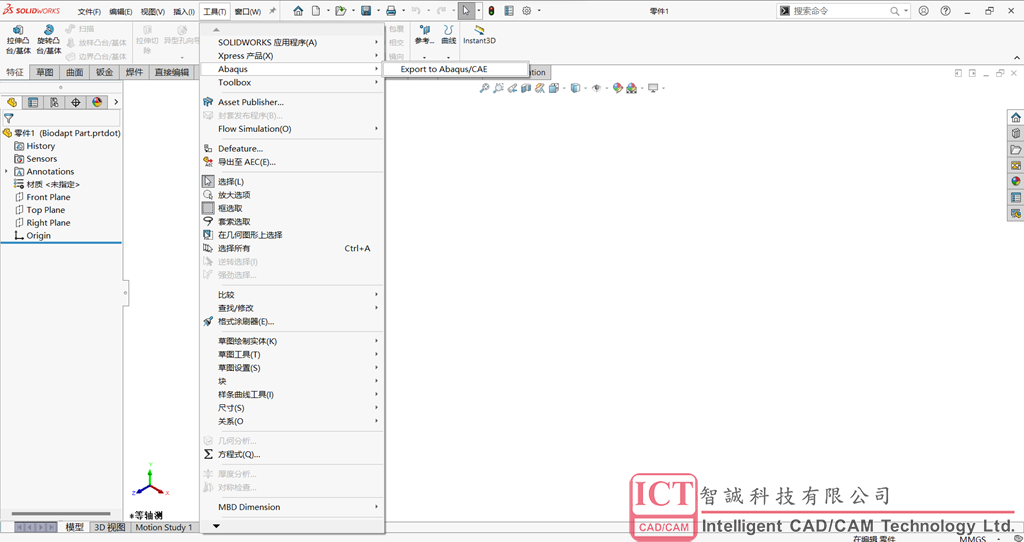The image size is (1024, 542).
Task: Switch to the ConfigurationManager tab icon
Action: tap(55, 102)
